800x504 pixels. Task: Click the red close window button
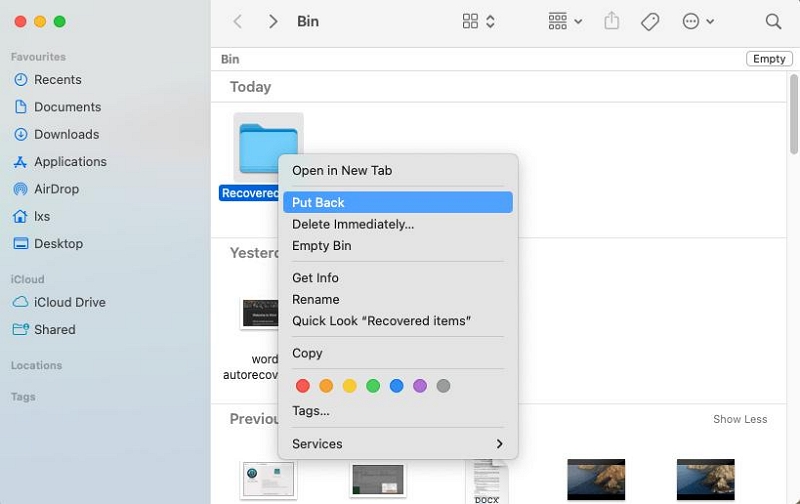[20, 21]
